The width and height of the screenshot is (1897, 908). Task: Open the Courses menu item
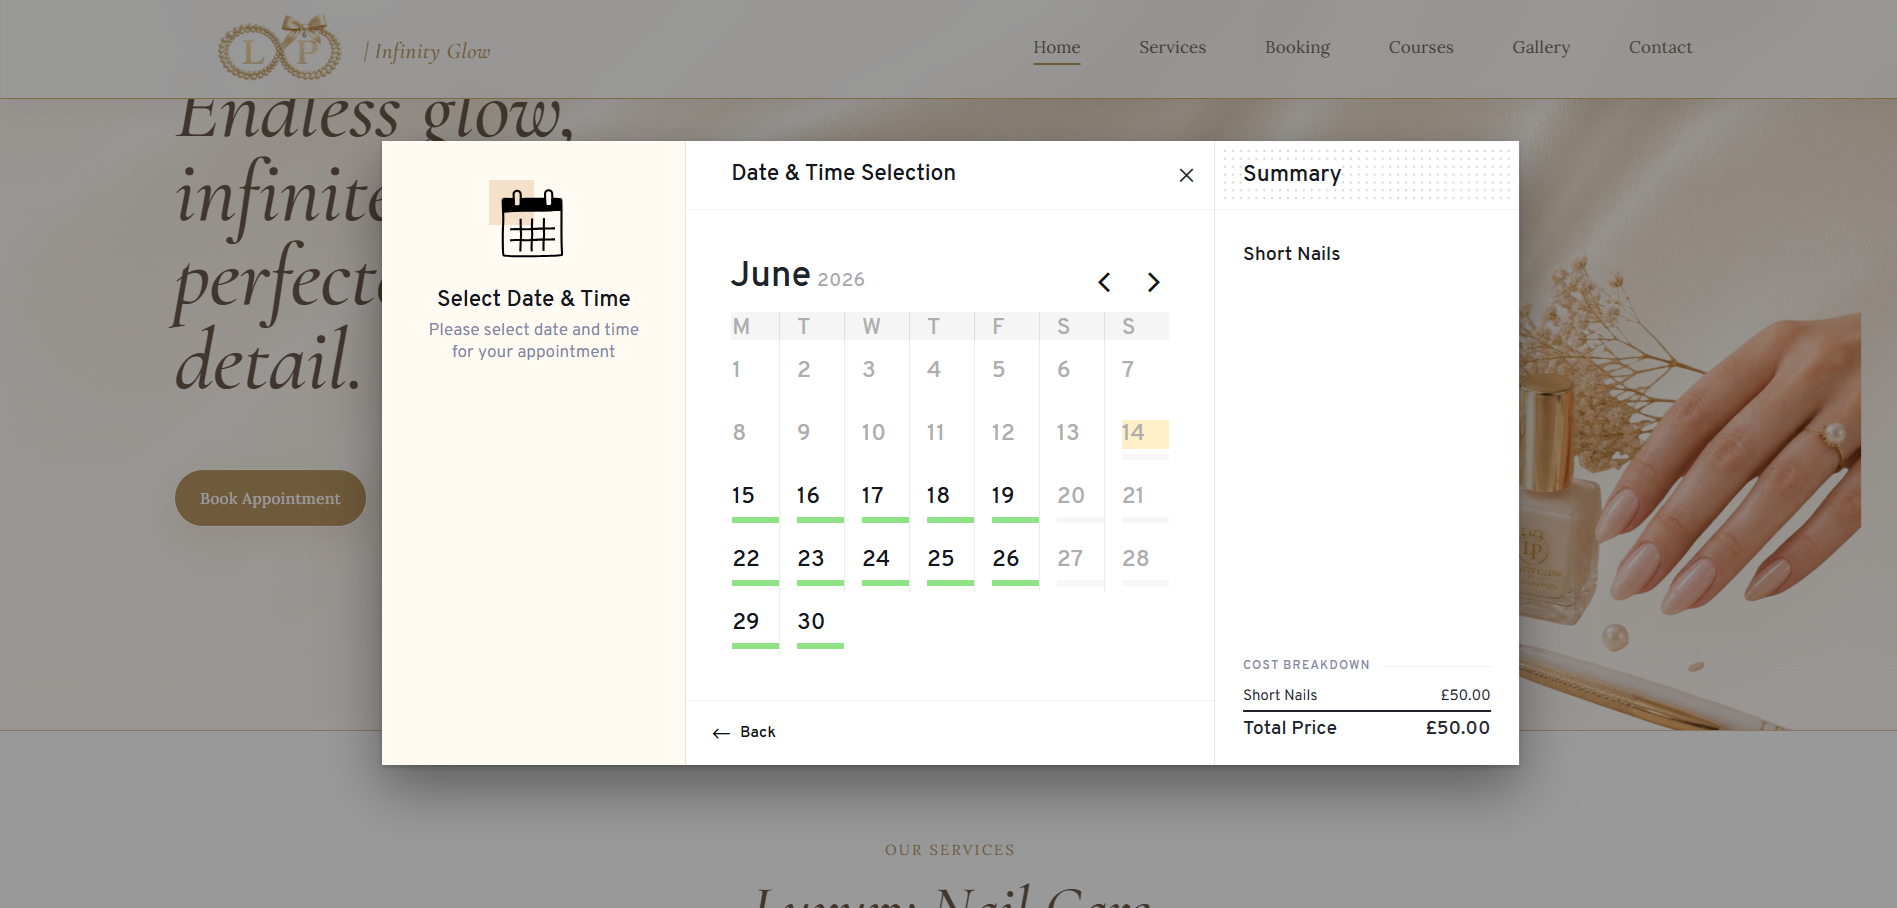tap(1421, 47)
